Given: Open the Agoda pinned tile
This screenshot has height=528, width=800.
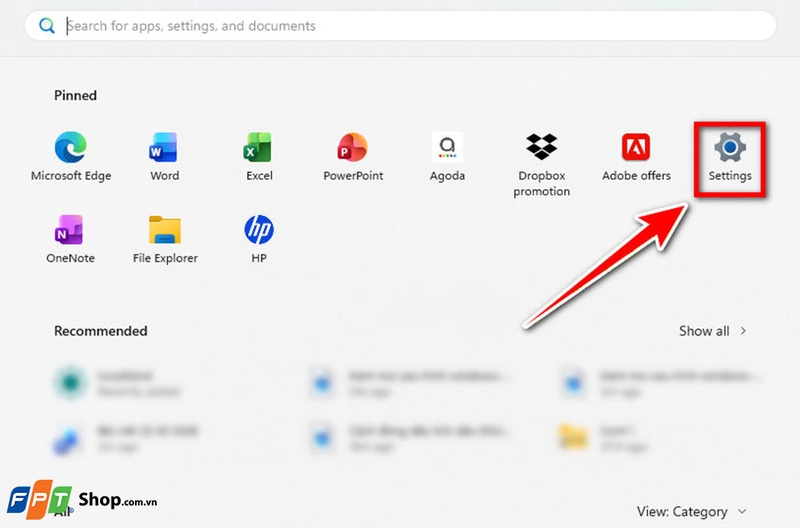Looking at the screenshot, I should (x=447, y=156).
